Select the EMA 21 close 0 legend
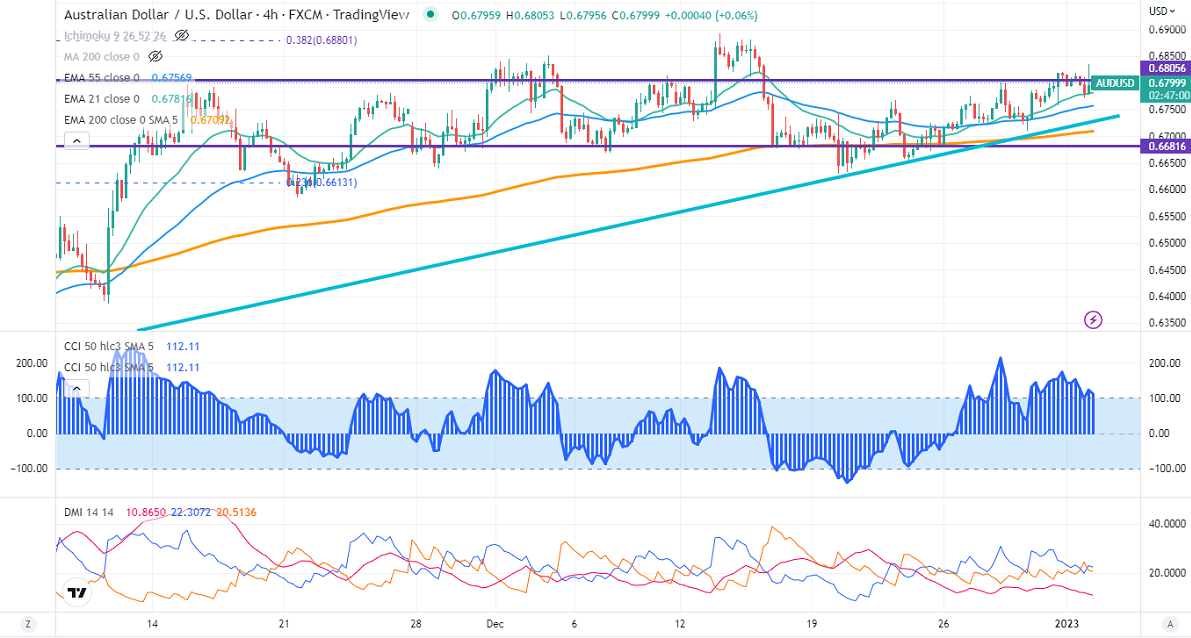This screenshot has height=638, width=1191. (102, 99)
